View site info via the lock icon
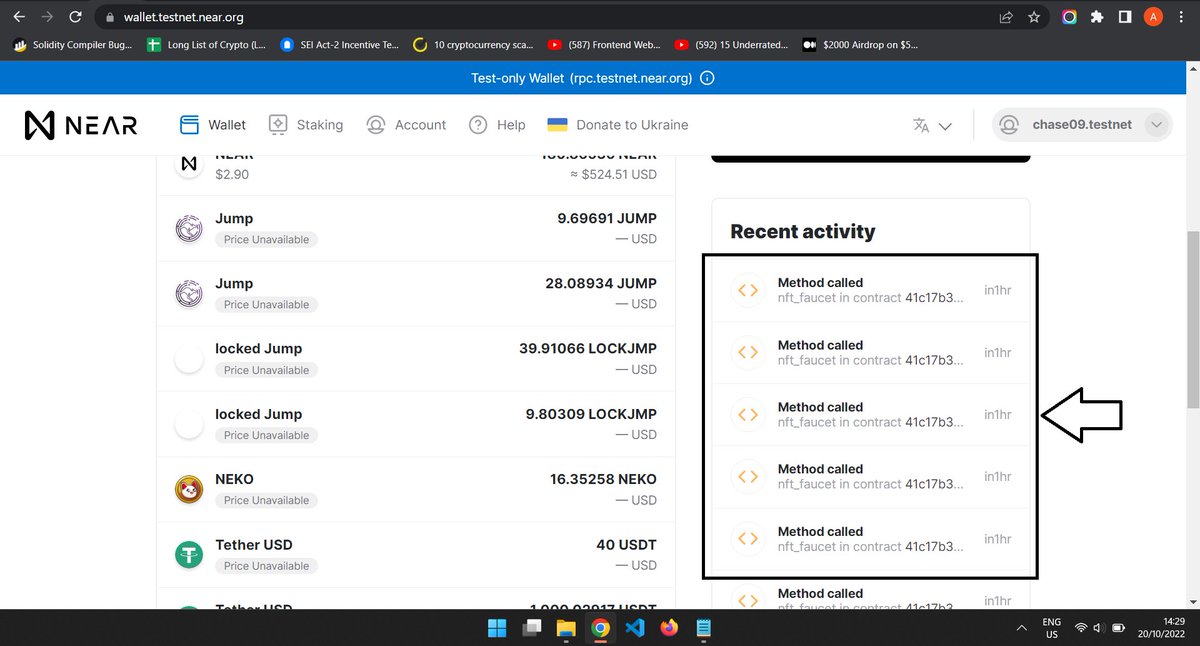 tap(111, 17)
